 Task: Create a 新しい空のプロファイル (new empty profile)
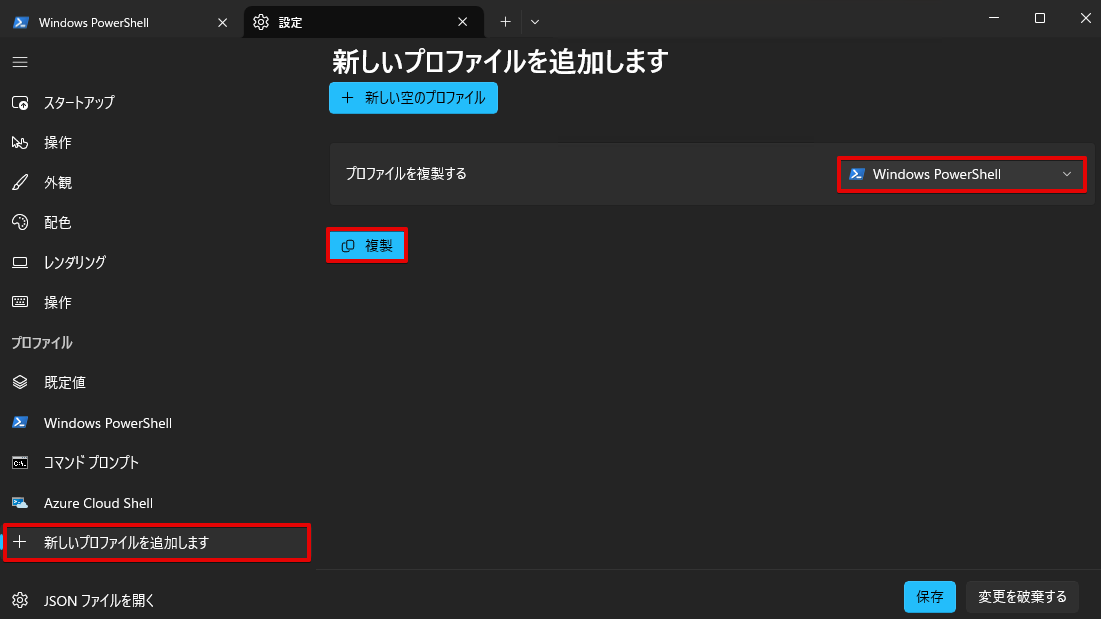pyautogui.click(x=413, y=97)
